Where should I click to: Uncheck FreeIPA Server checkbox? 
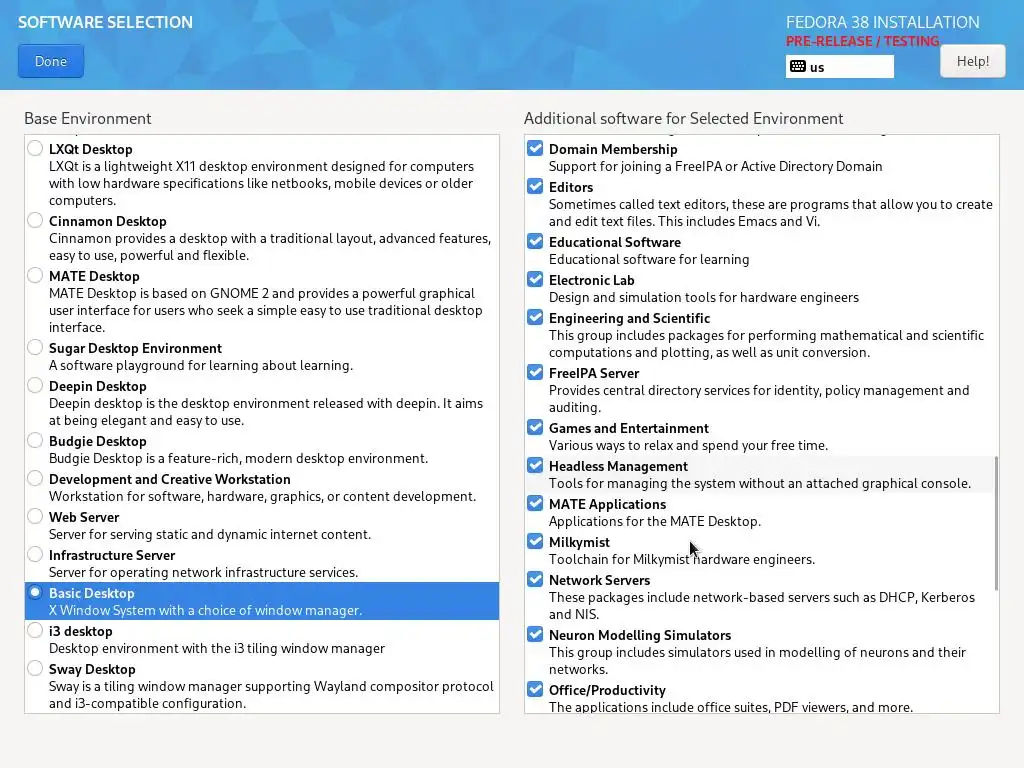[x=535, y=372]
